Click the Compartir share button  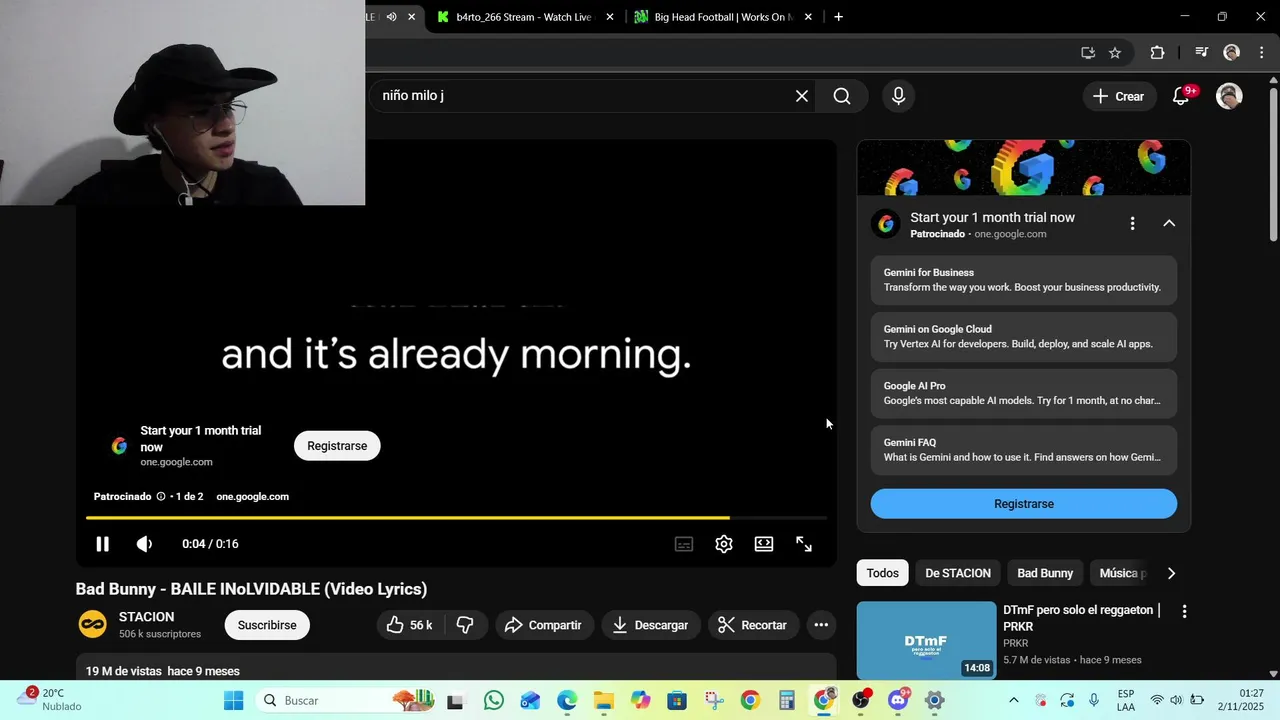tap(544, 625)
